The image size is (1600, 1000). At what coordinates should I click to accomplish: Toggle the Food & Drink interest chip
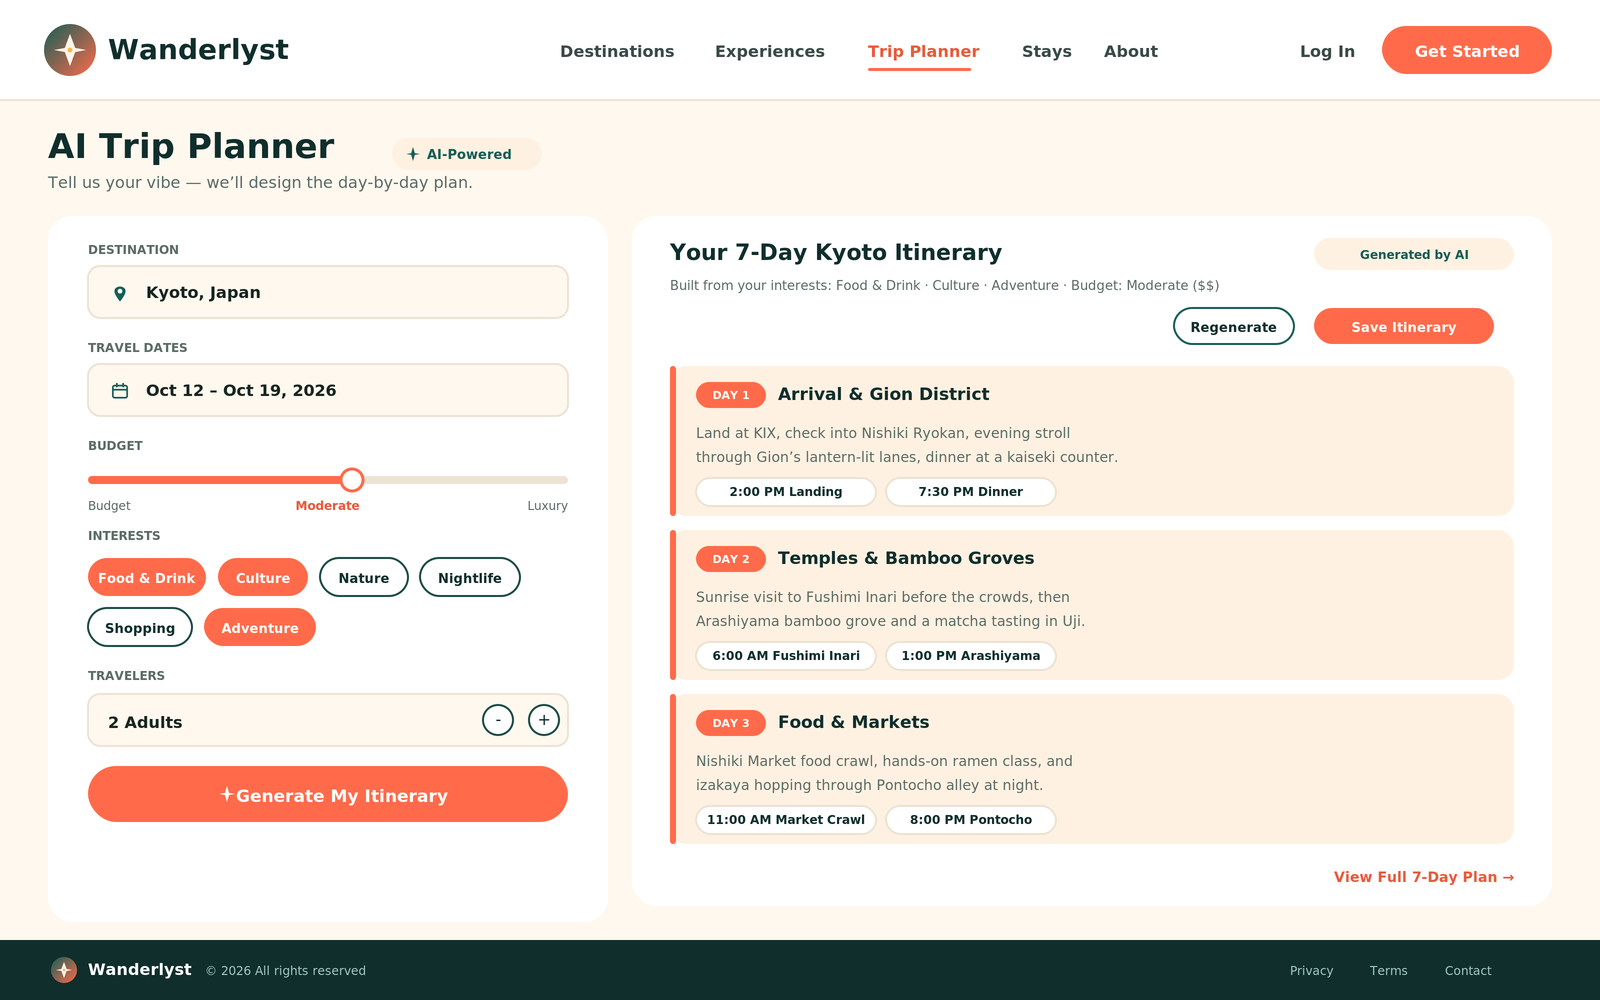point(147,578)
